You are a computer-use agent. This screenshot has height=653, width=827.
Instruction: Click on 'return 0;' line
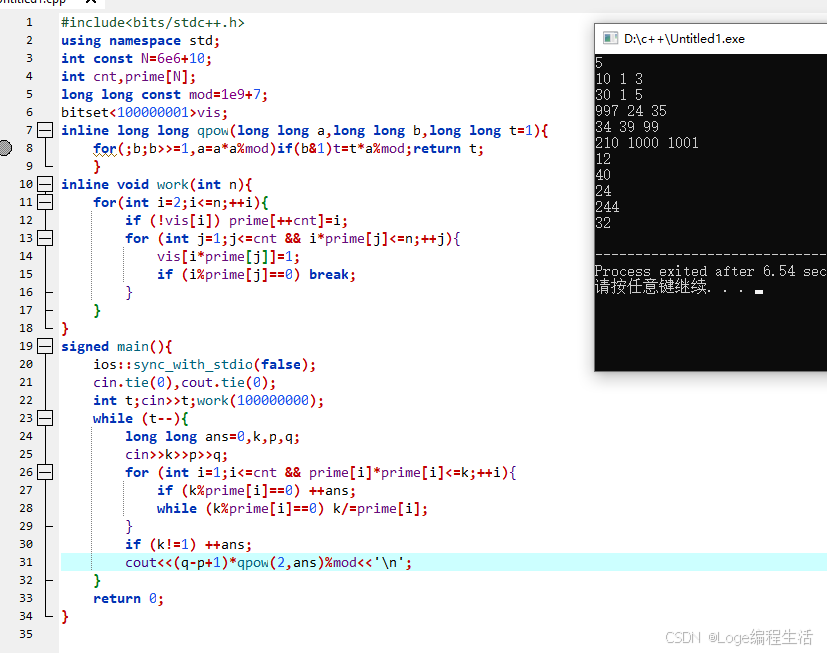pyautogui.click(x=129, y=598)
